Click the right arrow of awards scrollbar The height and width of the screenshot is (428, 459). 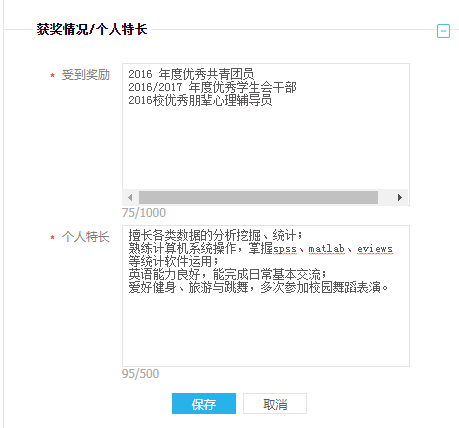click(400, 197)
